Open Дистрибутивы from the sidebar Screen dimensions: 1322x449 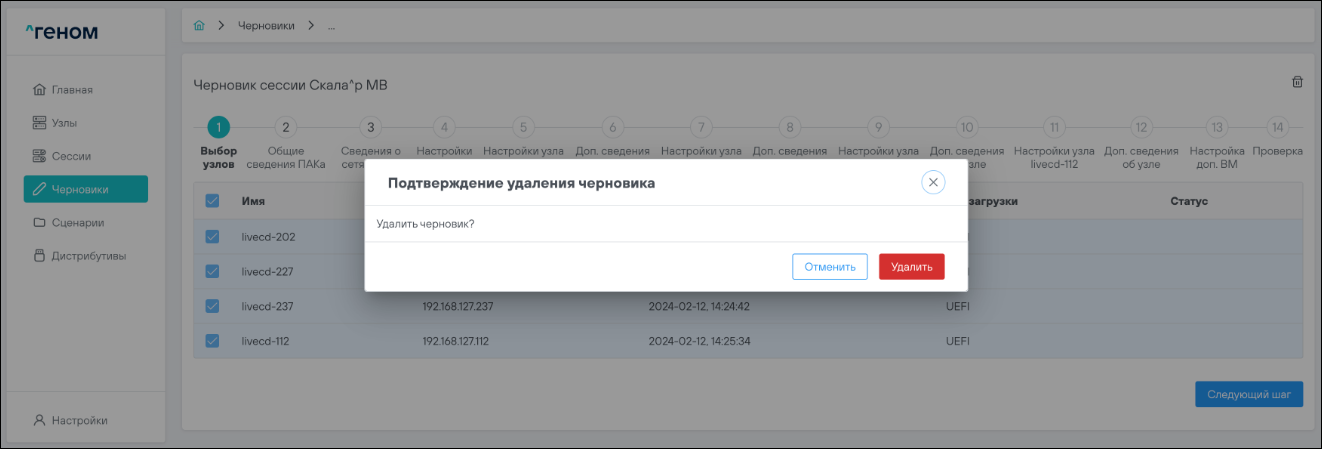coord(89,255)
